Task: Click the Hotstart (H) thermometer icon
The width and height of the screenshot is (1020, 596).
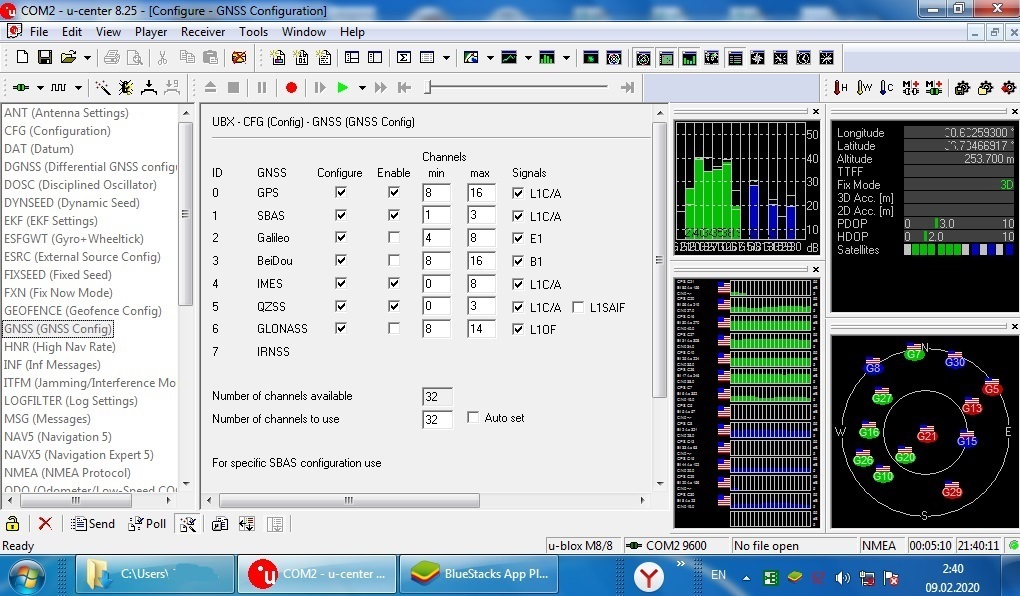Action: (840, 88)
